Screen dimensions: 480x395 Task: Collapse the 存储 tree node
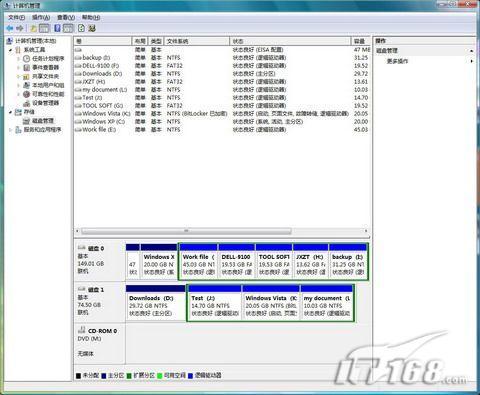(10, 112)
